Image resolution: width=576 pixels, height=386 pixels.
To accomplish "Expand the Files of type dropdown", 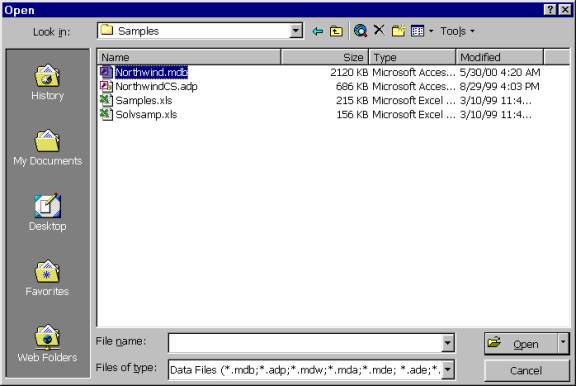I will [447, 369].
